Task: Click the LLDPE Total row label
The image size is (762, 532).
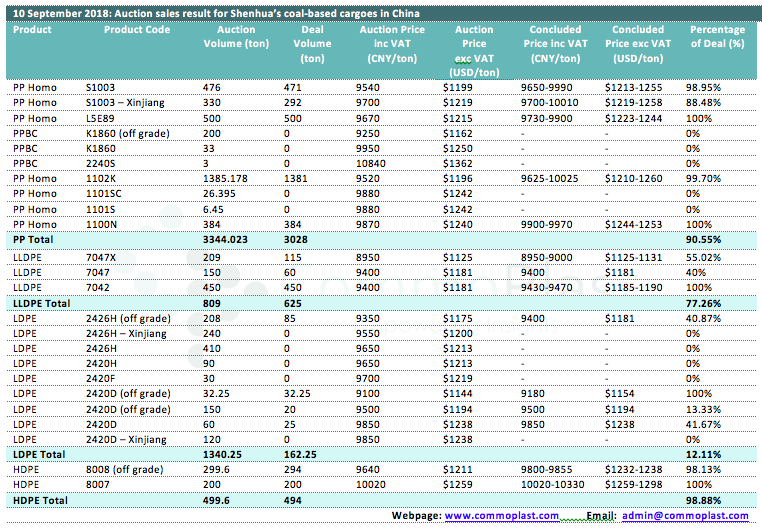Action: [x=41, y=301]
